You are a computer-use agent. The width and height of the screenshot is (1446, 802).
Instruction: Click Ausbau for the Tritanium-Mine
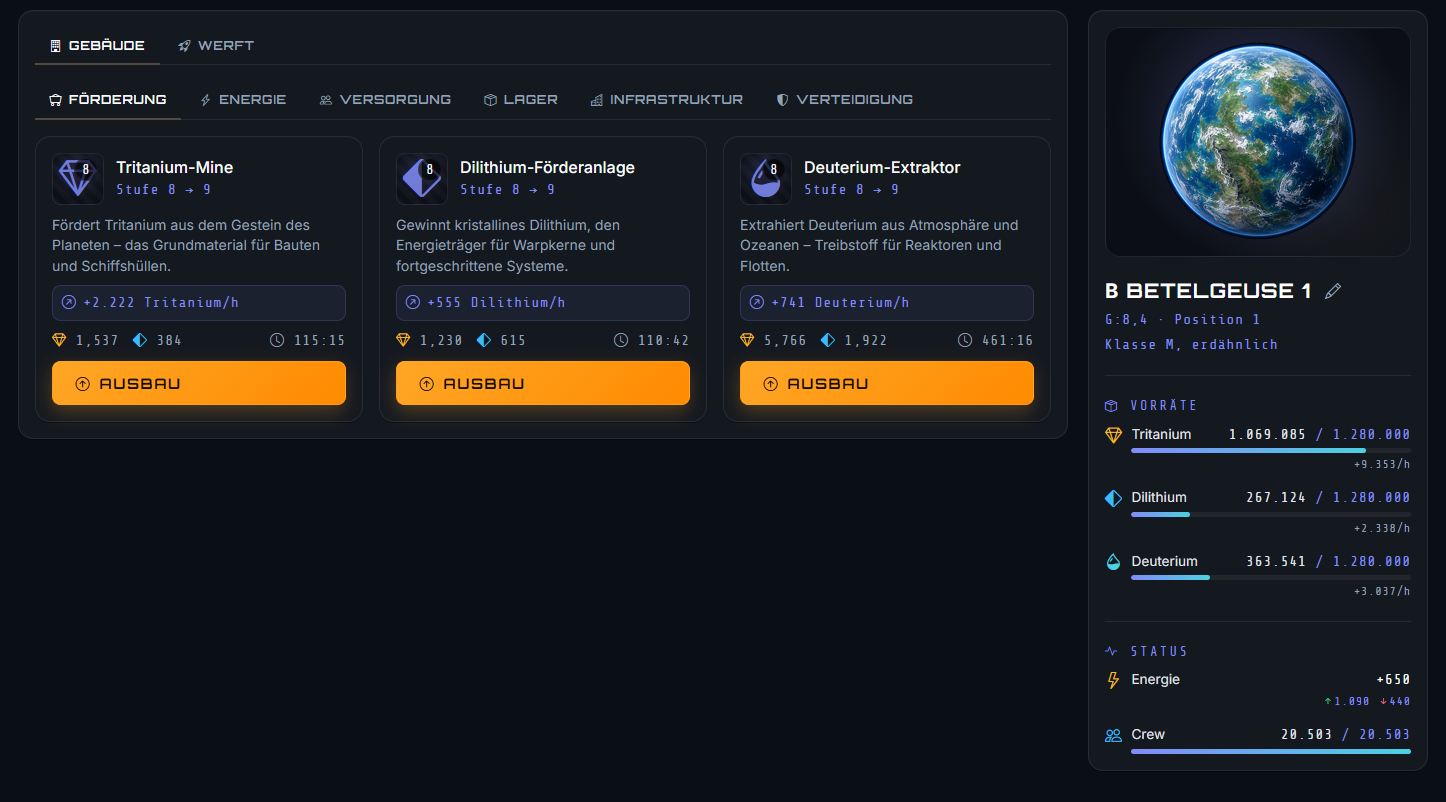click(199, 383)
